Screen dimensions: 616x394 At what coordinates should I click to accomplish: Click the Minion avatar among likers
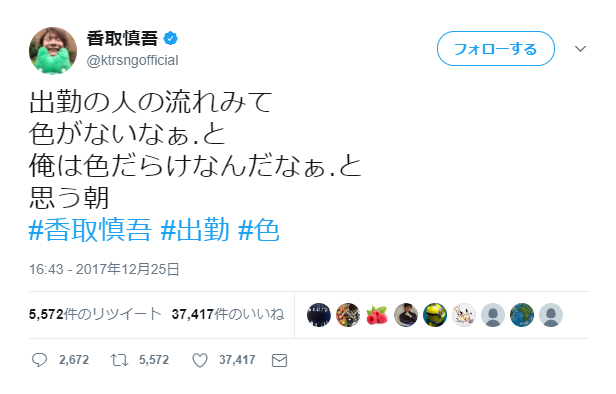435,315
